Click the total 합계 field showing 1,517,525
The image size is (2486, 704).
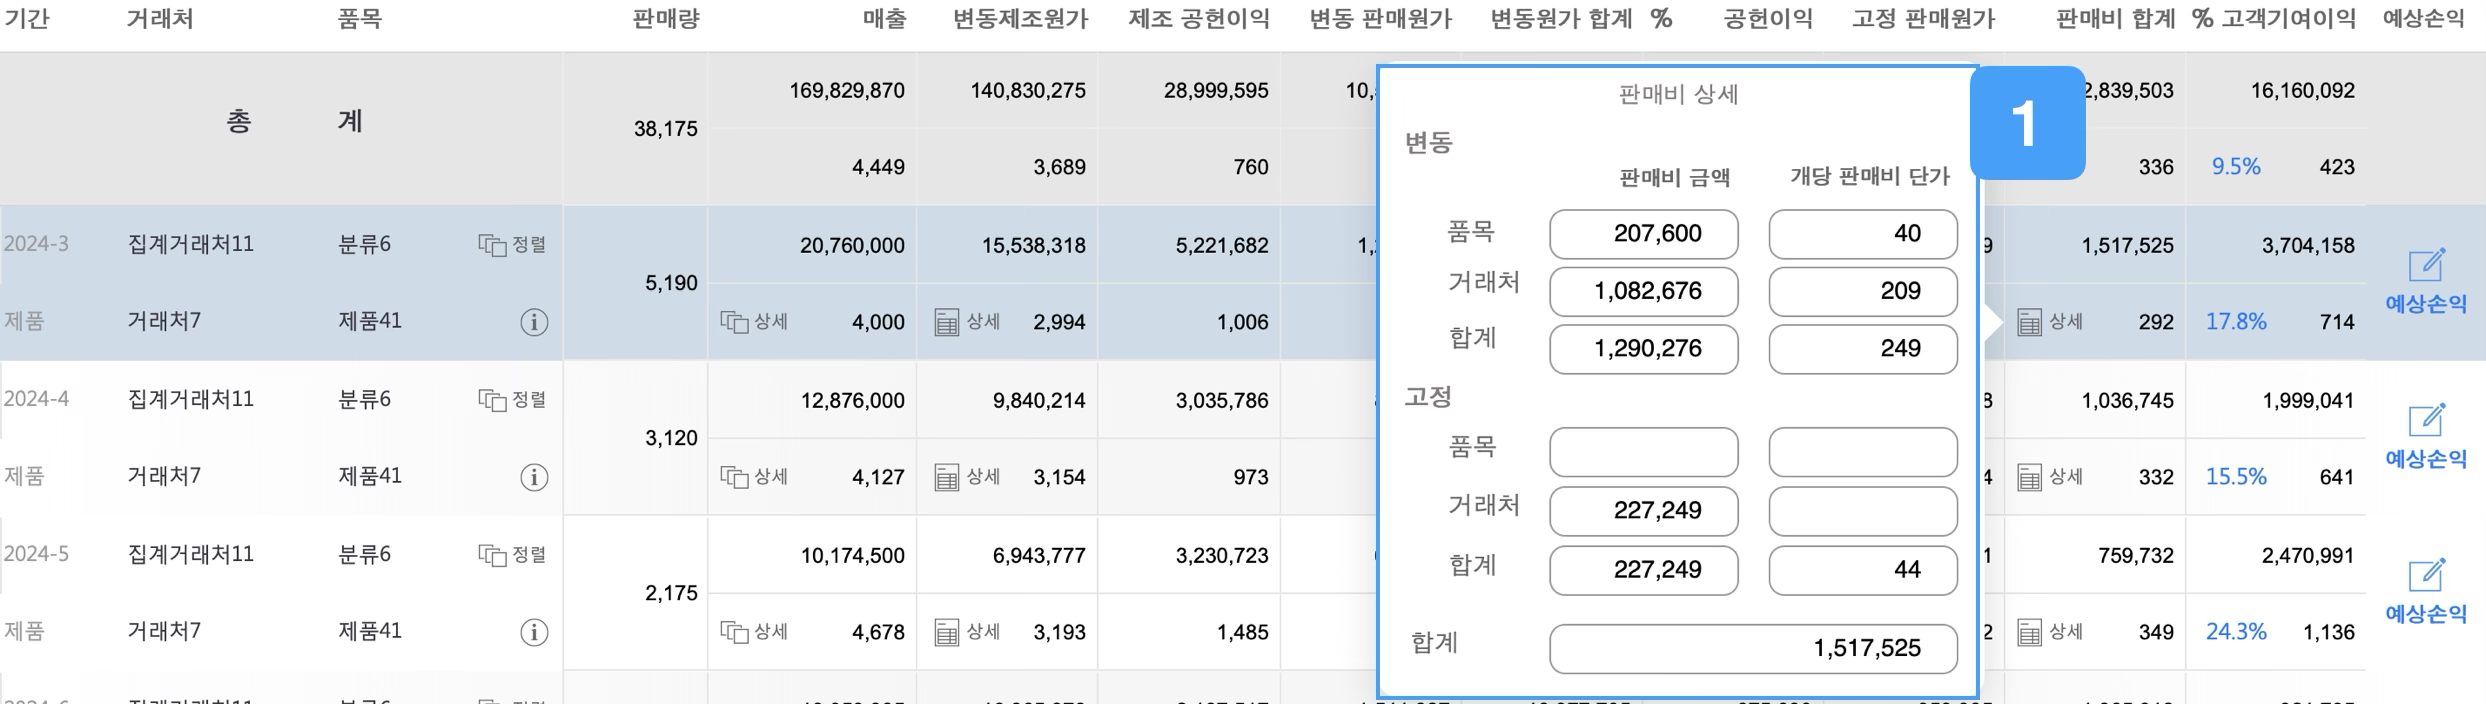(x=1752, y=649)
